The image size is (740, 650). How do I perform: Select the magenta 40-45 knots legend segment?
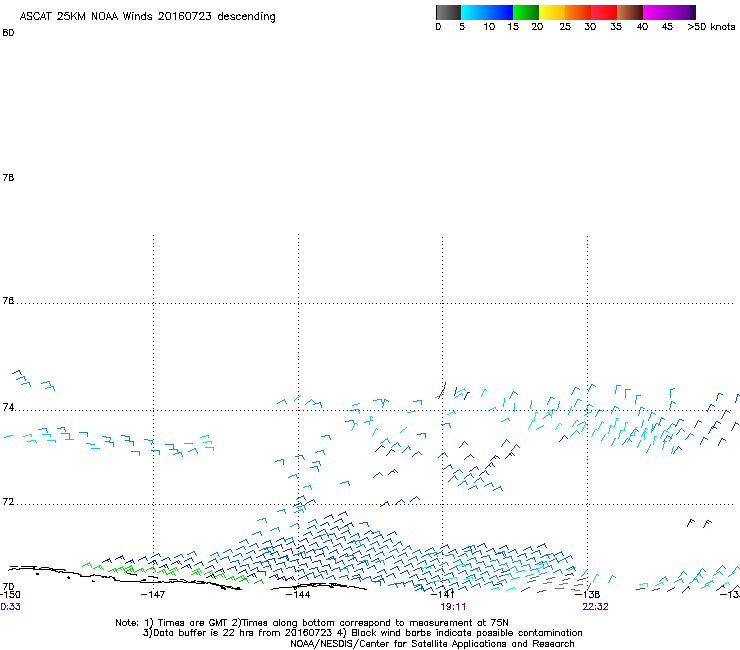(656, 12)
